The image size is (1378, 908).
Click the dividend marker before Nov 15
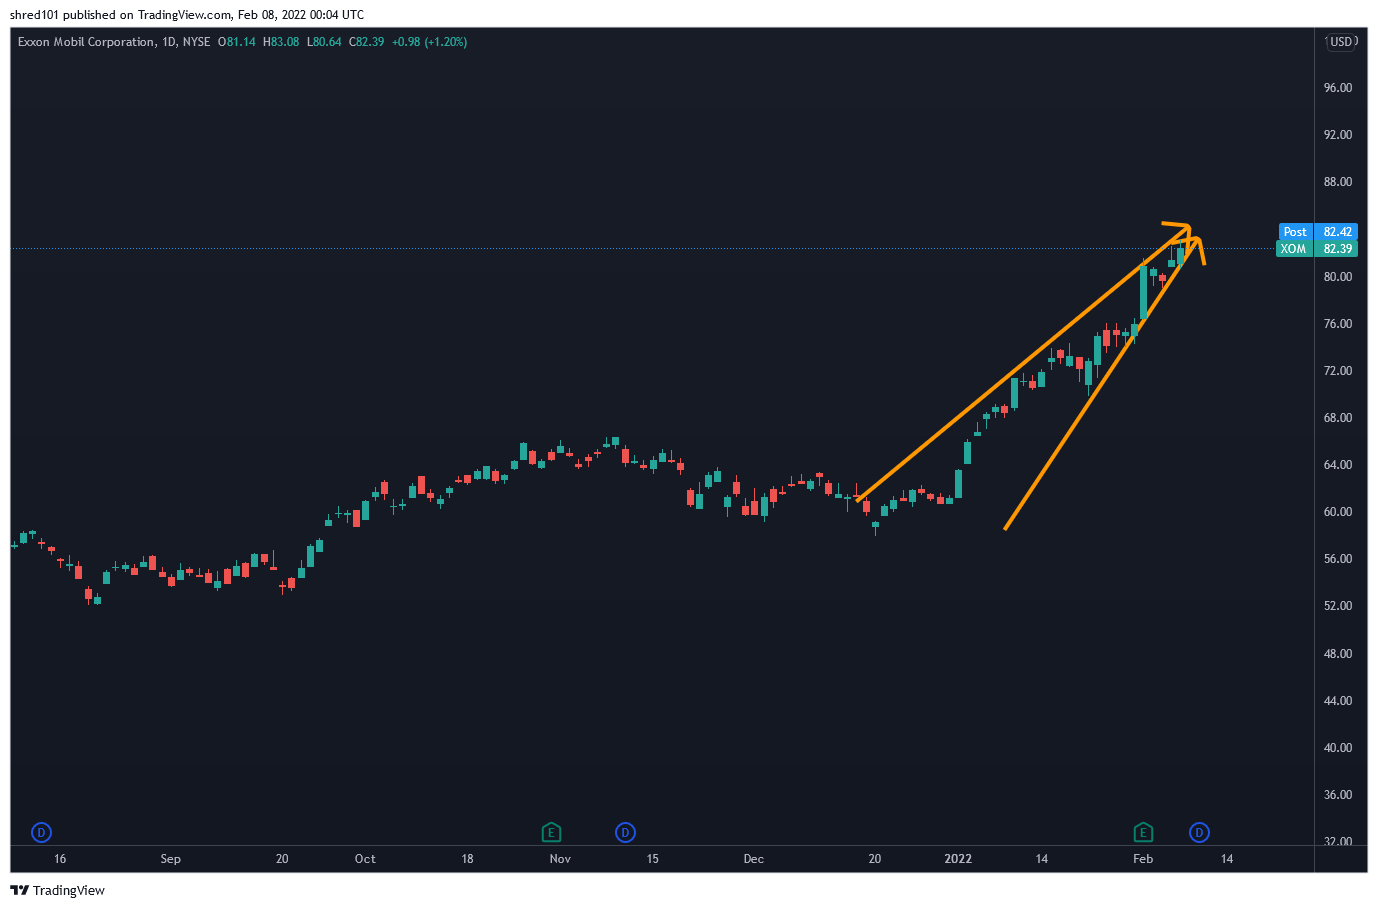point(625,832)
